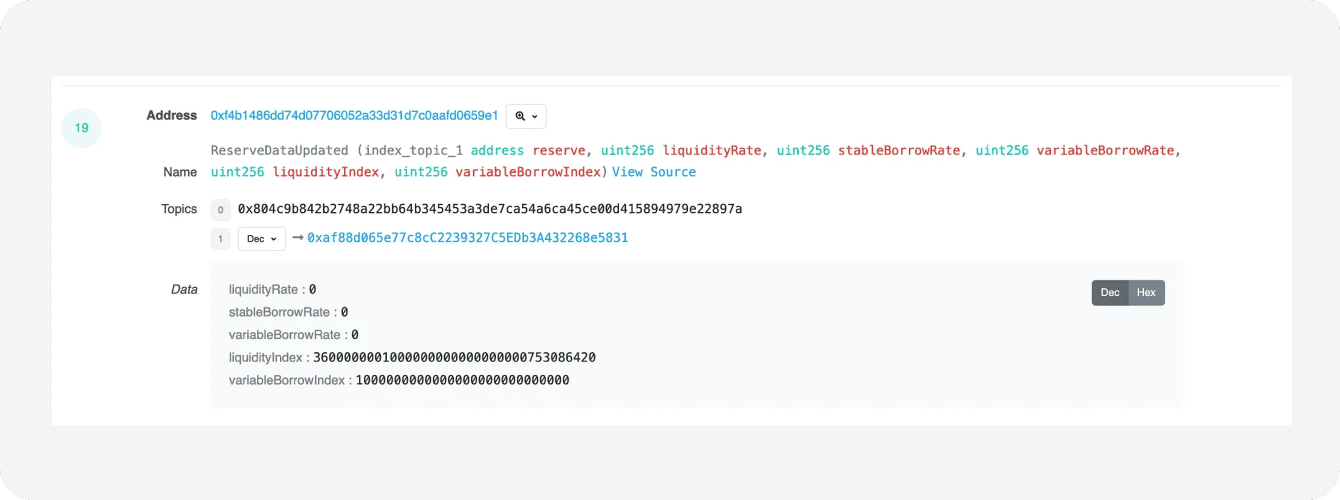The image size is (1340, 500).
Task: Switch Data display to Hex
Action: click(x=1146, y=292)
